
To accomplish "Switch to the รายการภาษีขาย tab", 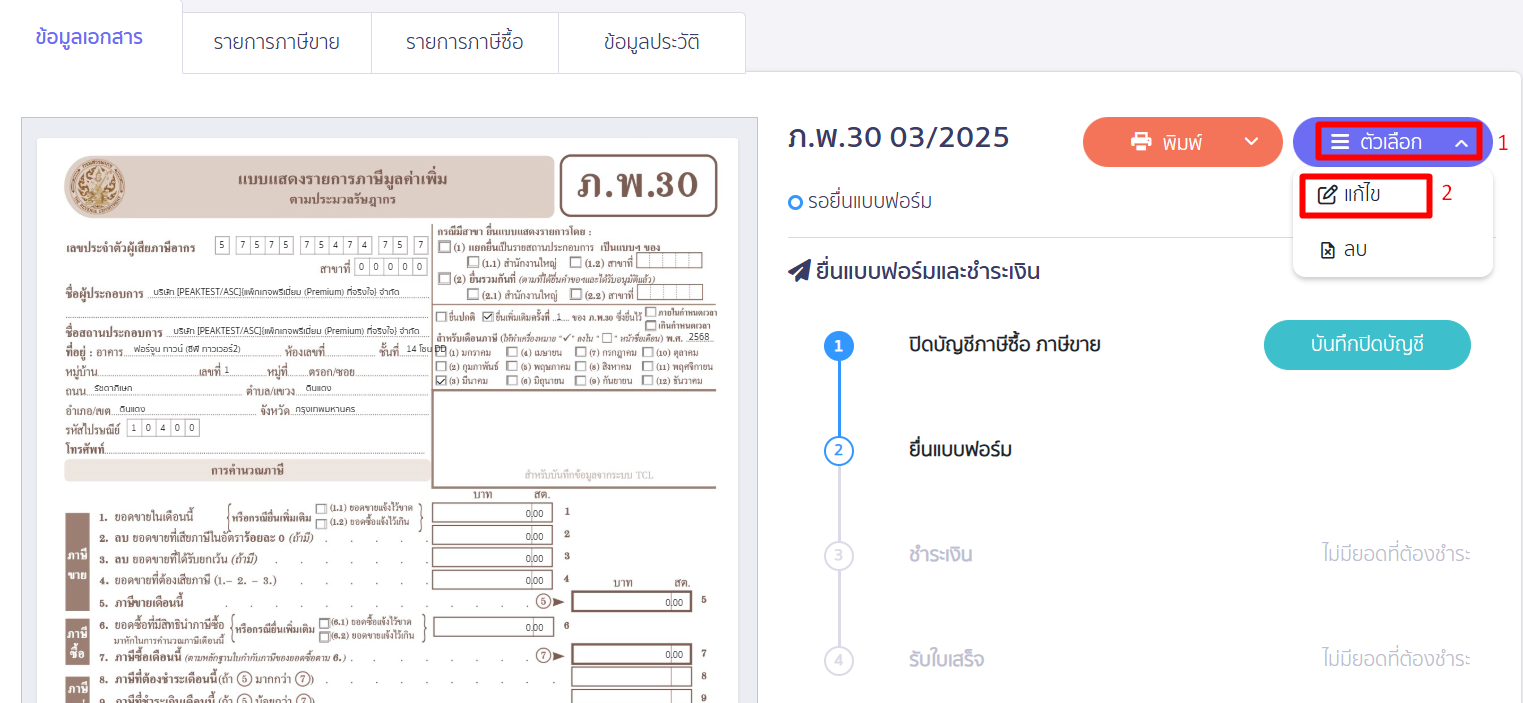I will 276,42.
